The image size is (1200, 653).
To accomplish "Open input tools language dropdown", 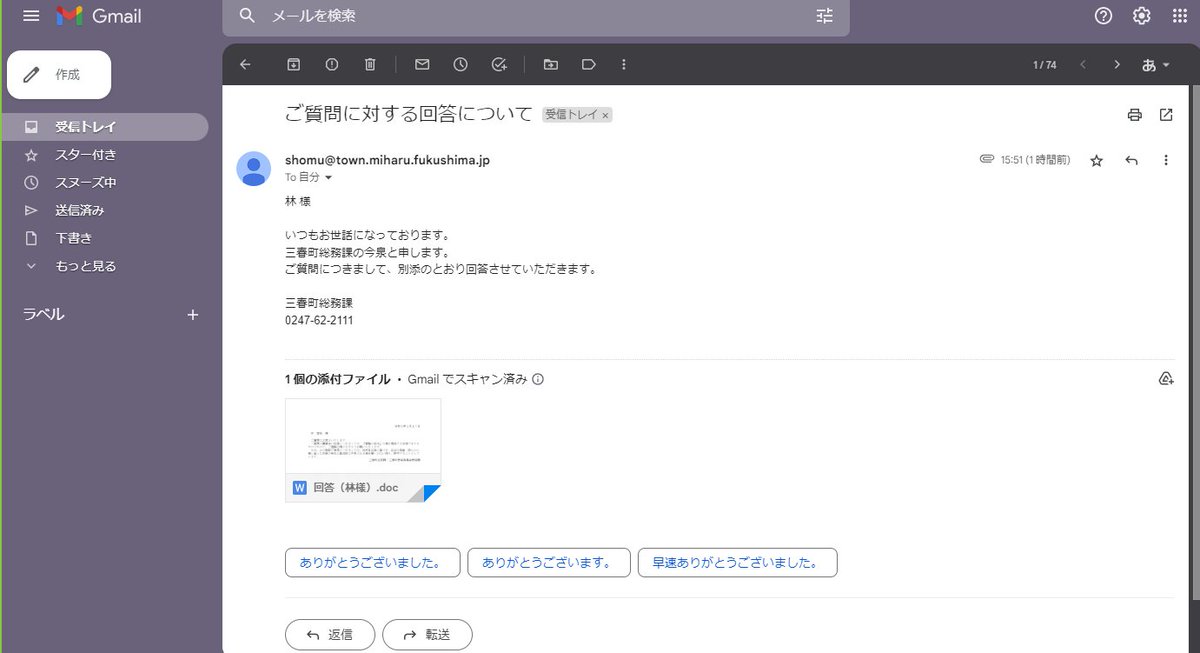I will (x=1156, y=64).
